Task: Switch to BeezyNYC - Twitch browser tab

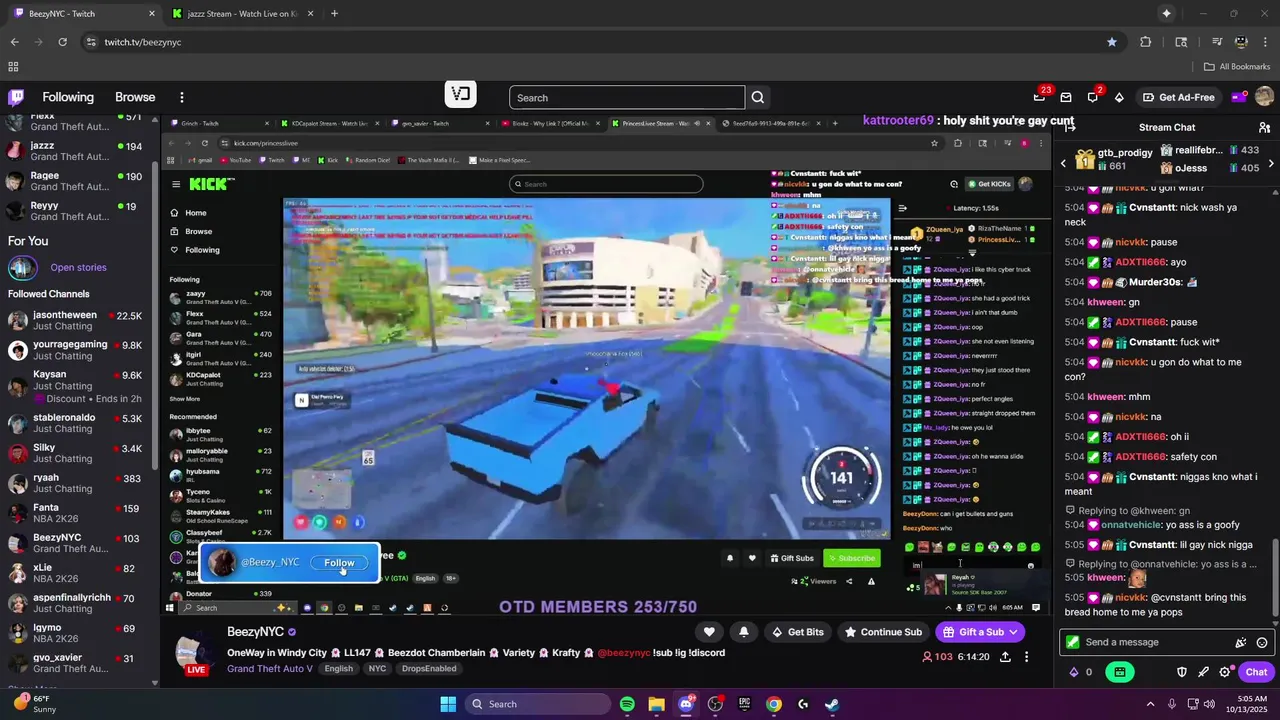Action: pos(84,13)
